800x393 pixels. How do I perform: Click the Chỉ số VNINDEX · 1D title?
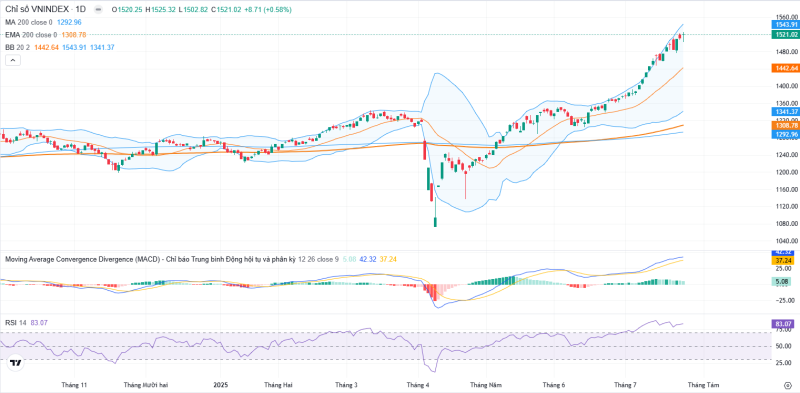point(45,9)
